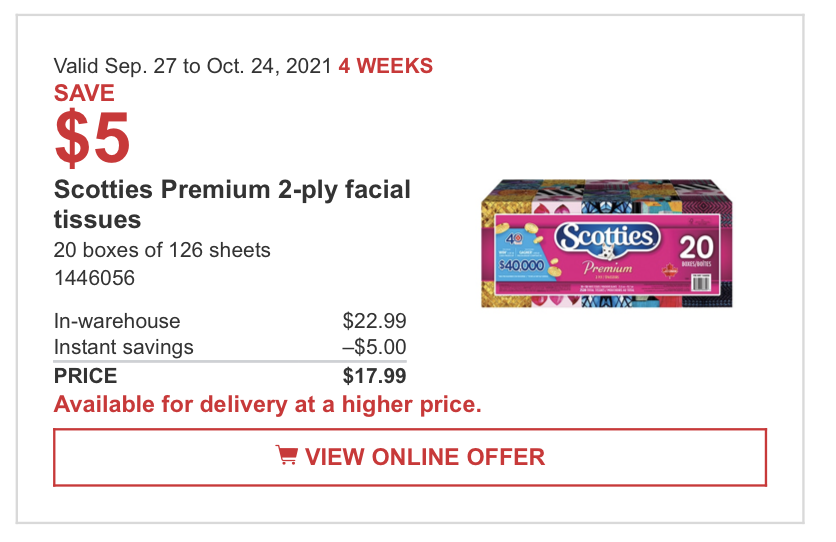Click the Scotties logo on the package
Image resolution: width=836 pixels, height=542 pixels.
click(x=607, y=238)
